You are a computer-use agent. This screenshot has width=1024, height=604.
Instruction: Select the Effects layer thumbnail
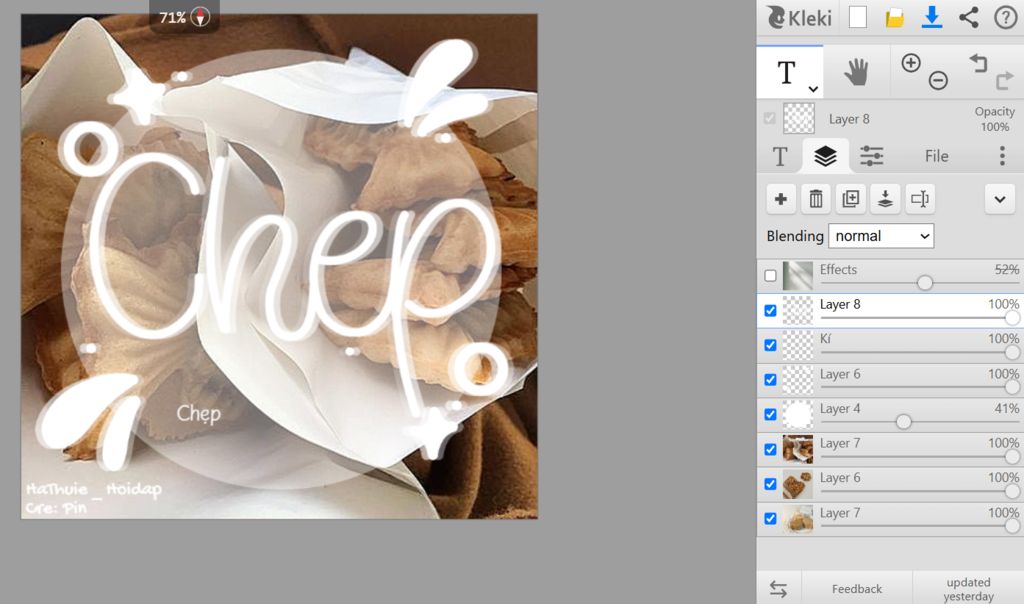(x=797, y=276)
